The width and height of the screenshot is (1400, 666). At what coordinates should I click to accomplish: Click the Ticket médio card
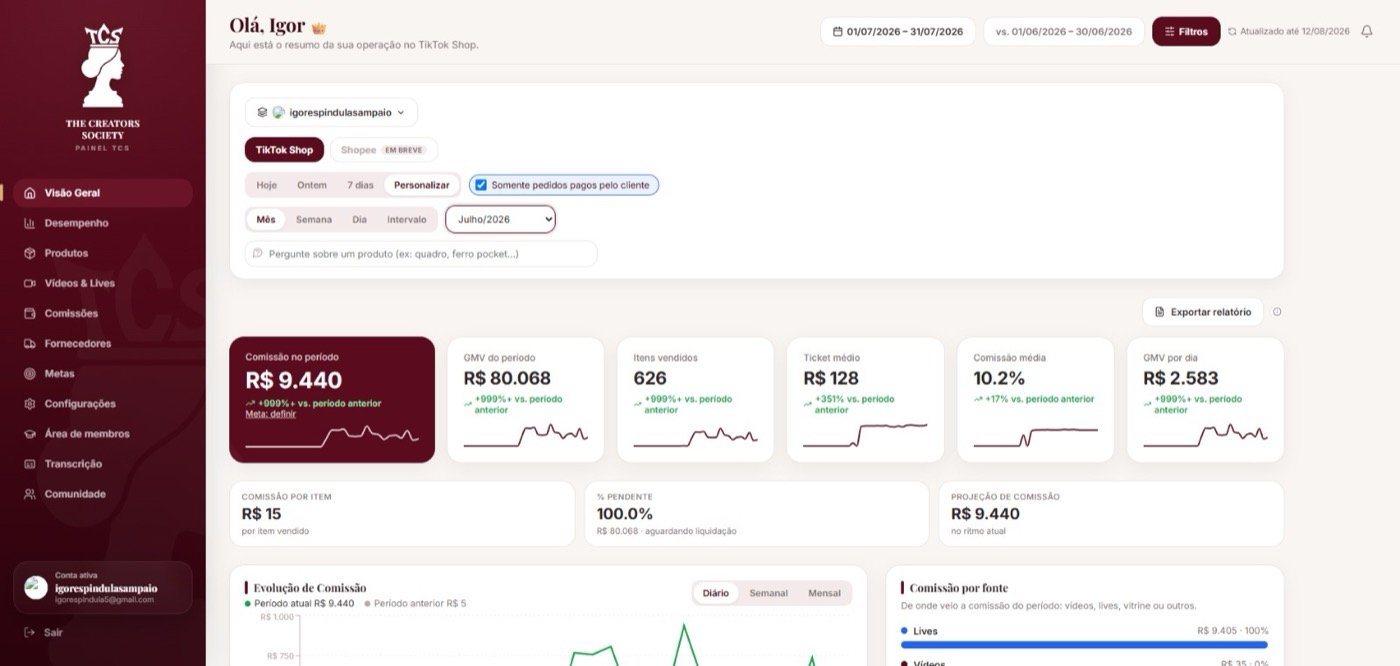865,400
